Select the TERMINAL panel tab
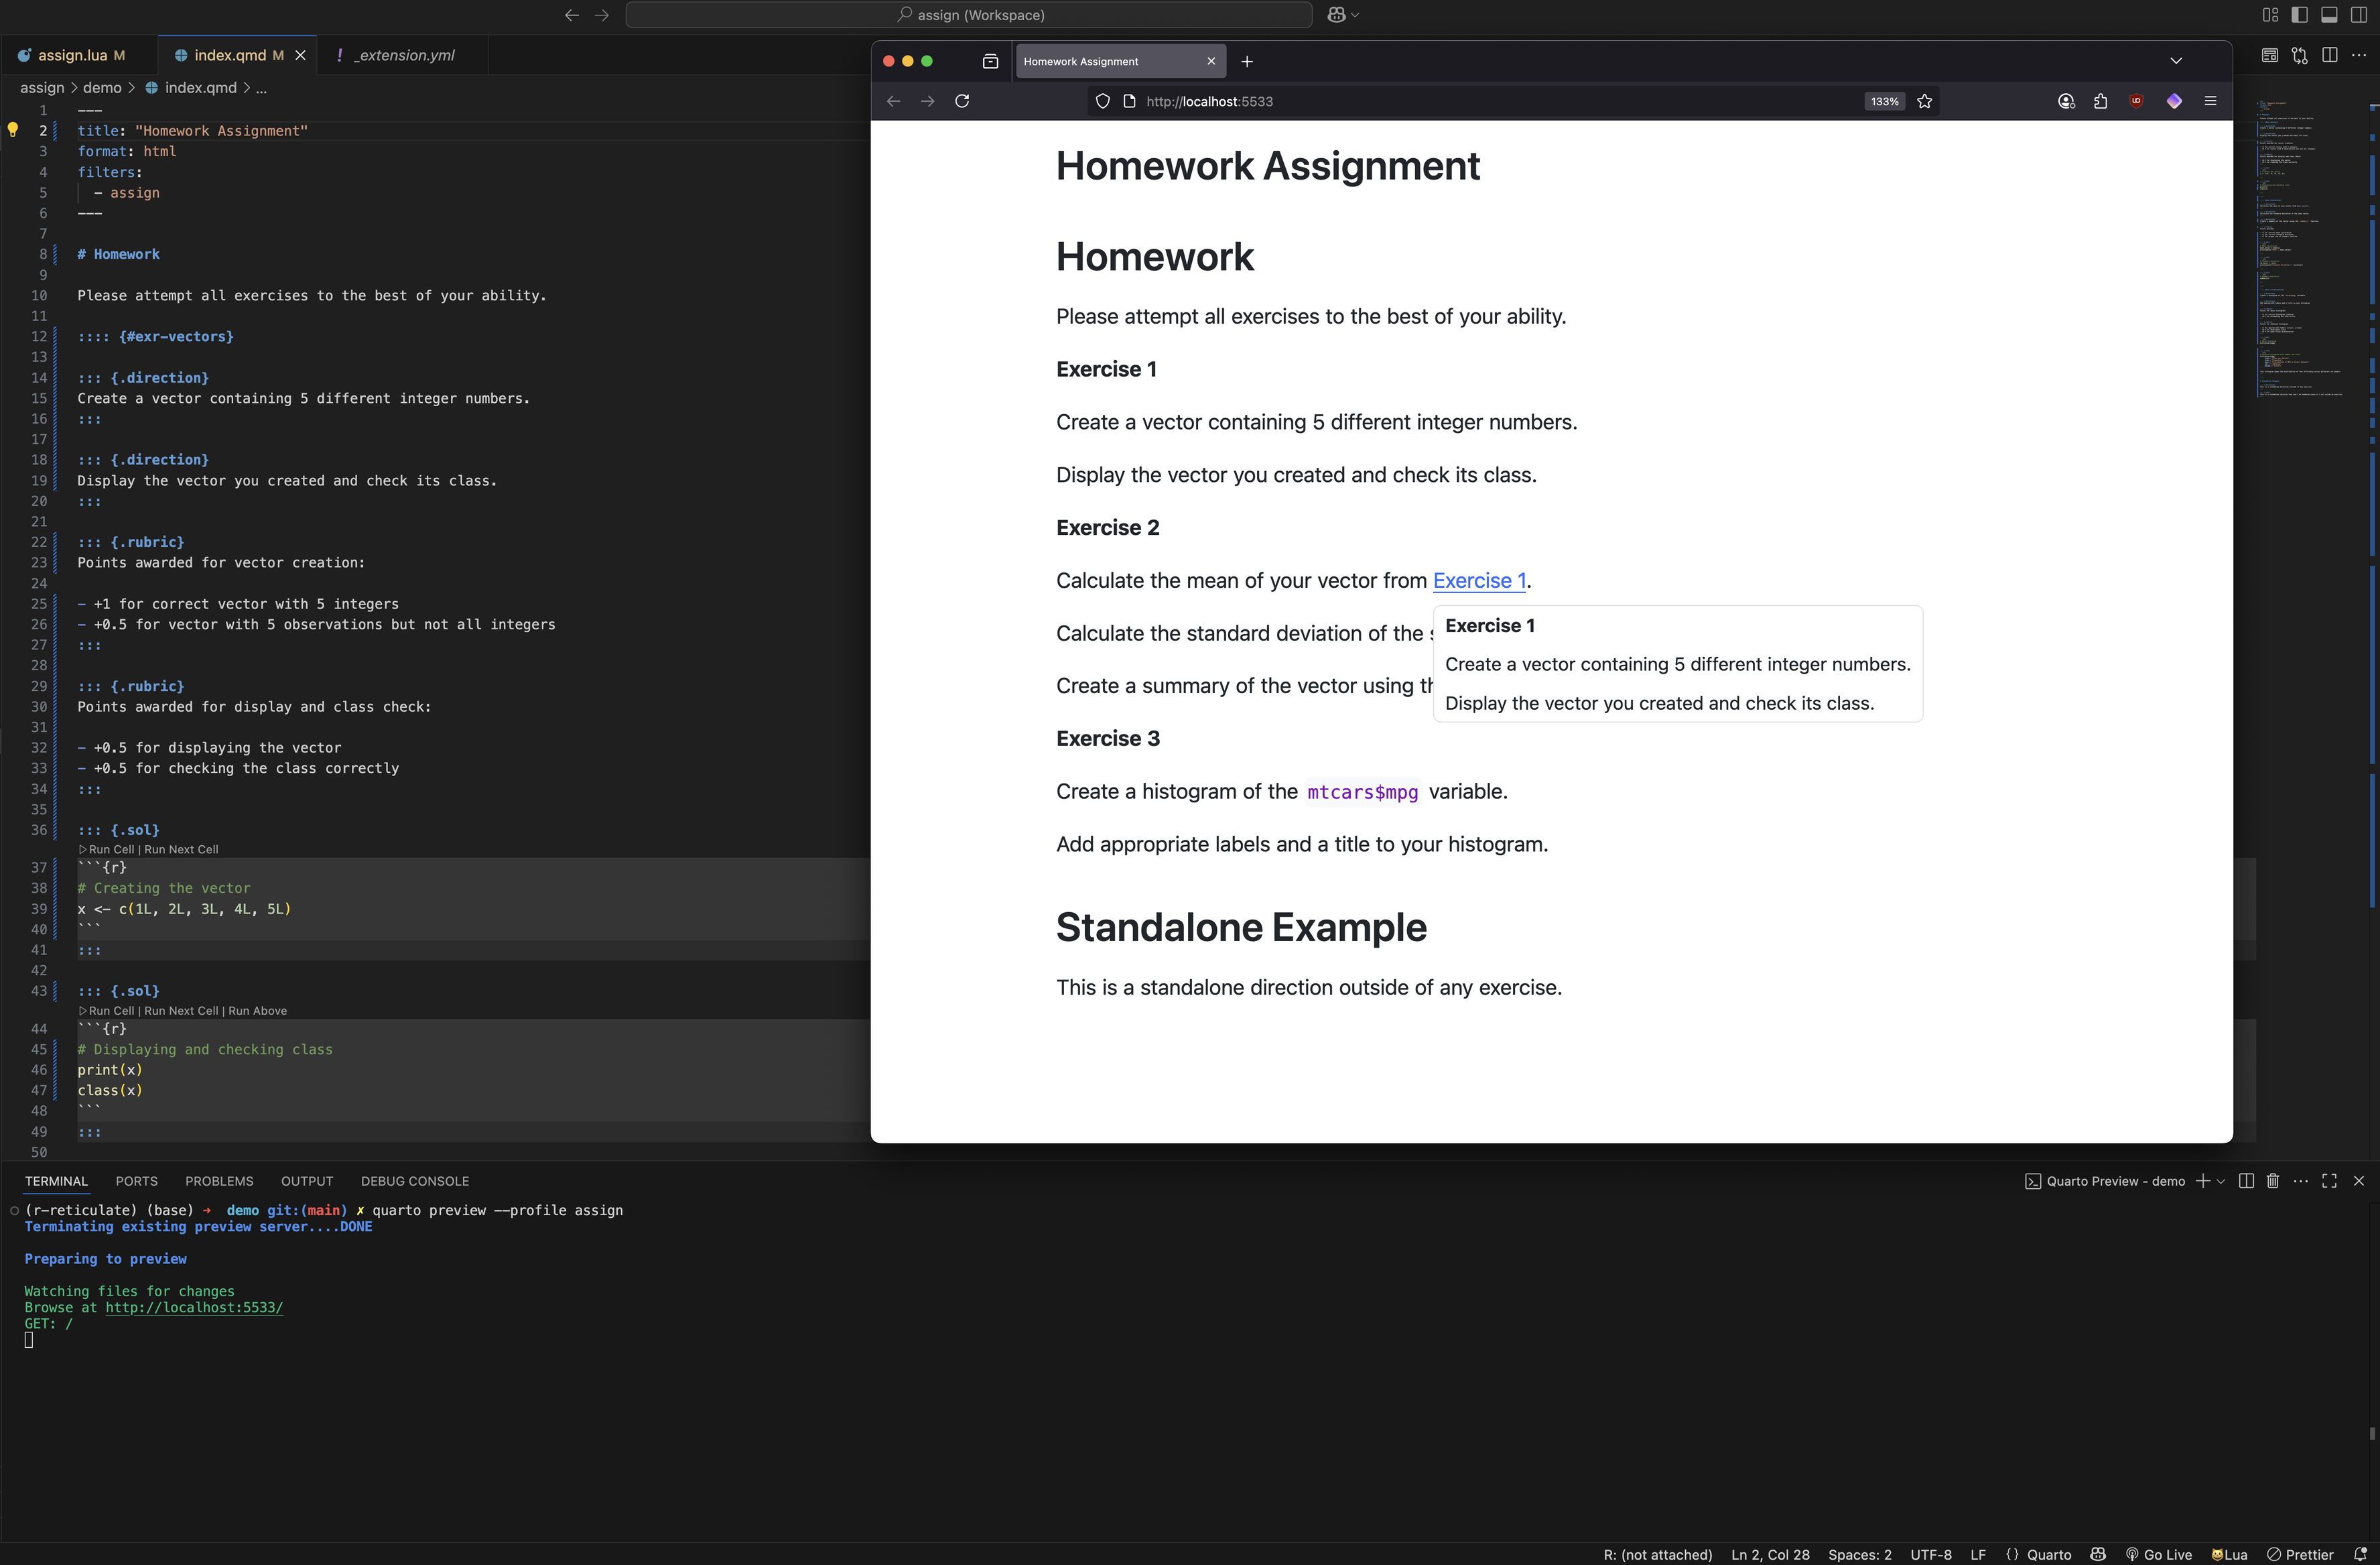 pyautogui.click(x=56, y=1181)
